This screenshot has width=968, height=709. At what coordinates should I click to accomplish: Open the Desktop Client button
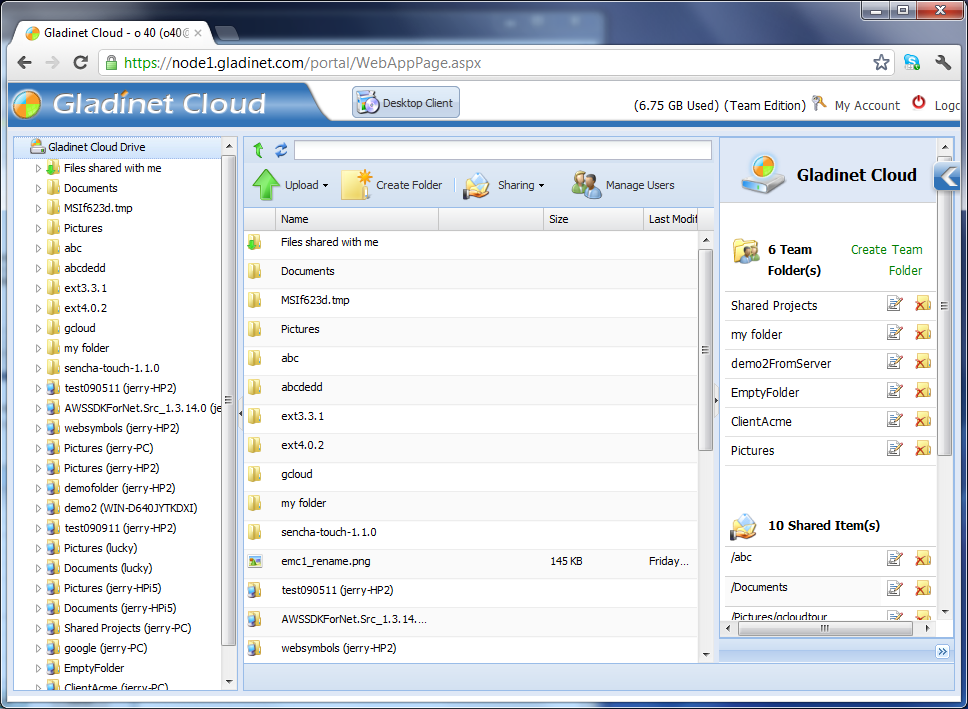pos(406,103)
